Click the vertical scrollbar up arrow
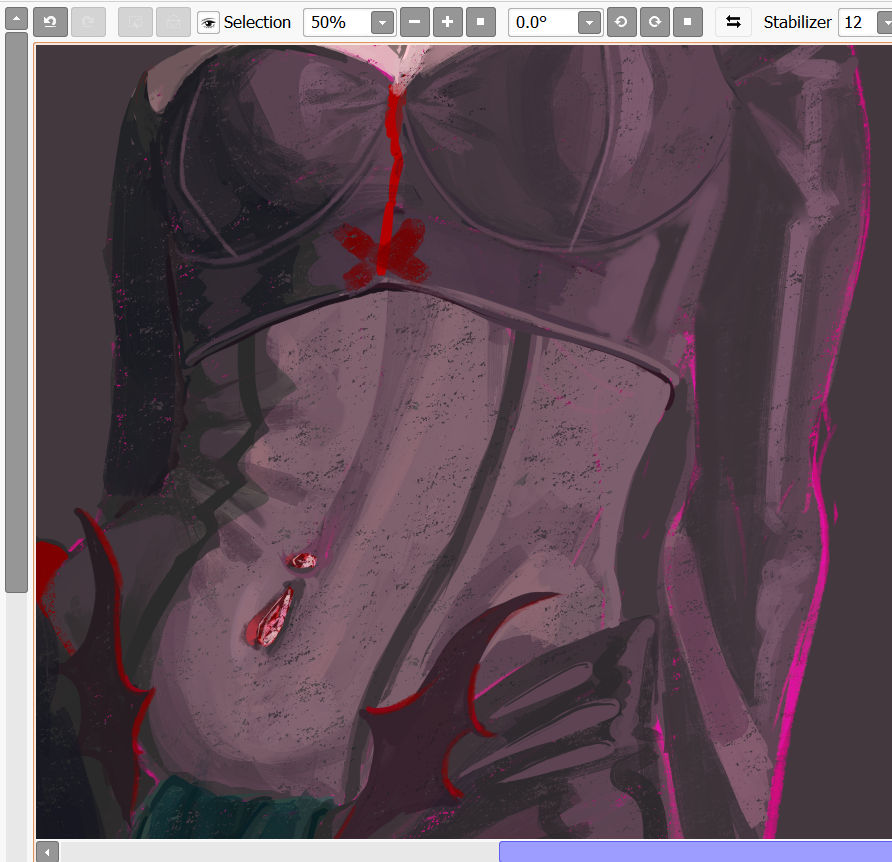 click(x=16, y=19)
